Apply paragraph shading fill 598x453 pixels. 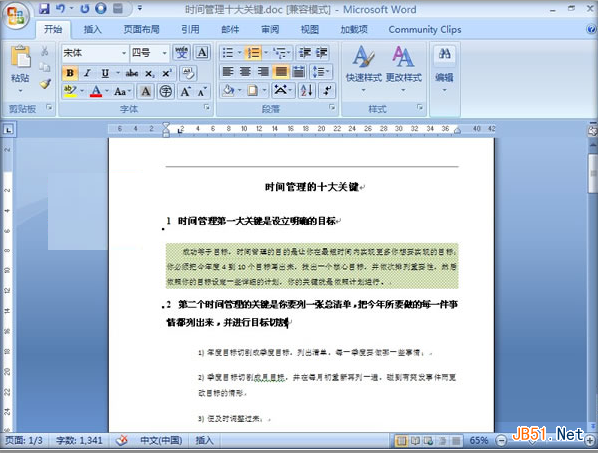[228, 90]
